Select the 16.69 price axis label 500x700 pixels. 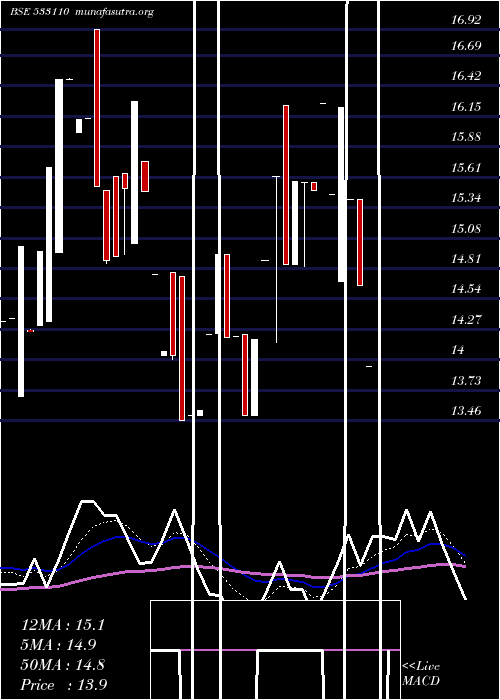tap(466, 46)
